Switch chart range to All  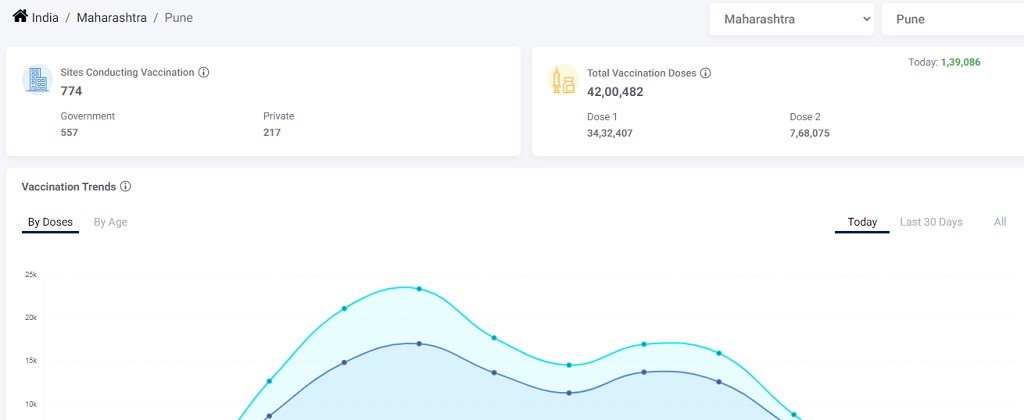[x=1000, y=222]
